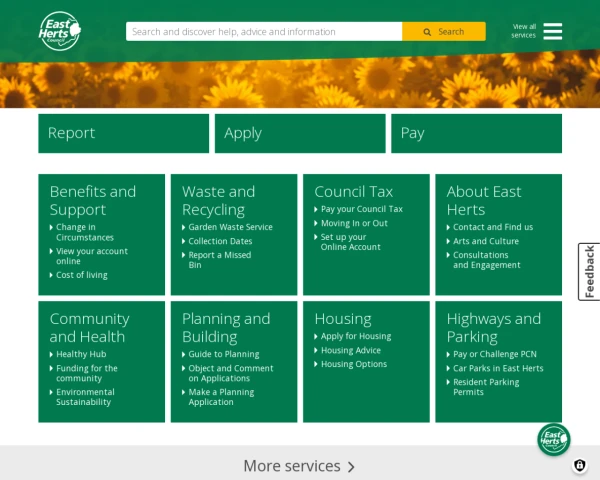Screen dimensions: 600x480
Task: Open Planning and Building heading
Action: [x=226, y=328]
